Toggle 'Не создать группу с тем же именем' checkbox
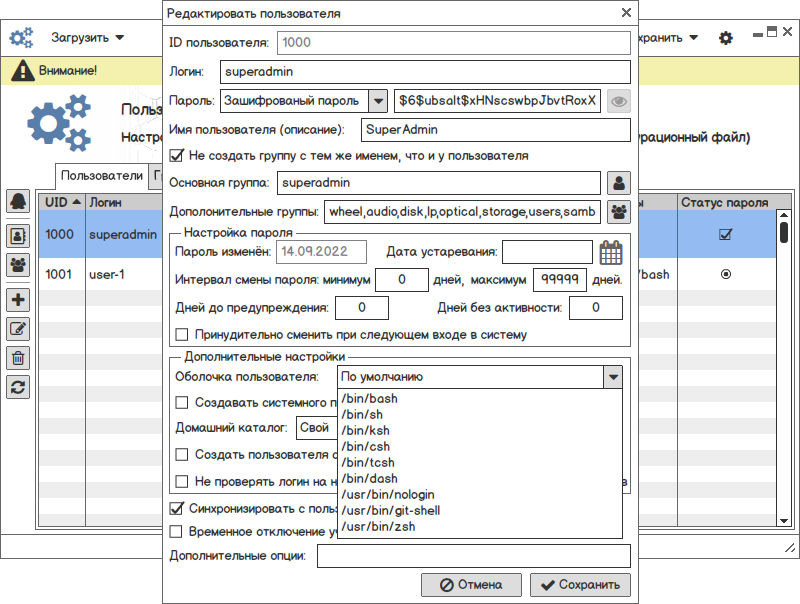800x604 pixels. tap(176, 156)
